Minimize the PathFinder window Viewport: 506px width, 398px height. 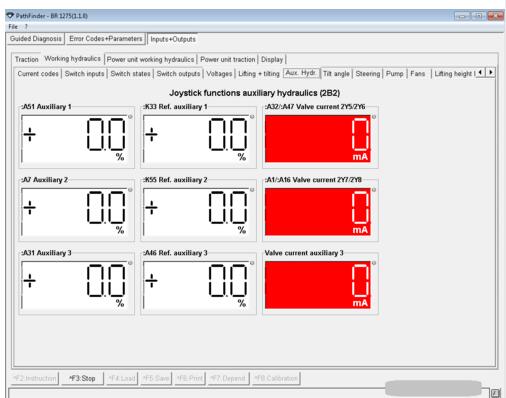(462, 16)
